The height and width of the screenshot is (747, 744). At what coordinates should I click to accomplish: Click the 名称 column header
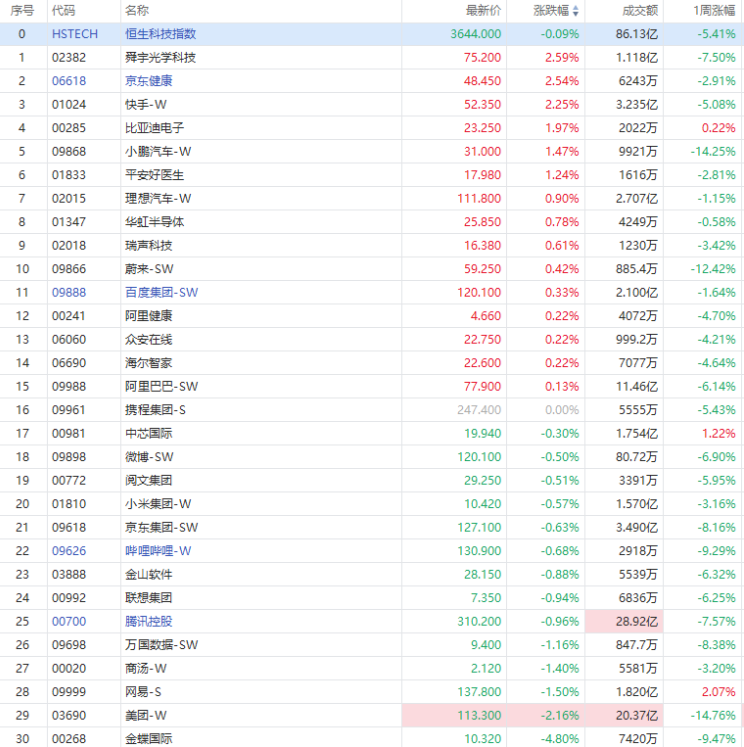point(137,10)
